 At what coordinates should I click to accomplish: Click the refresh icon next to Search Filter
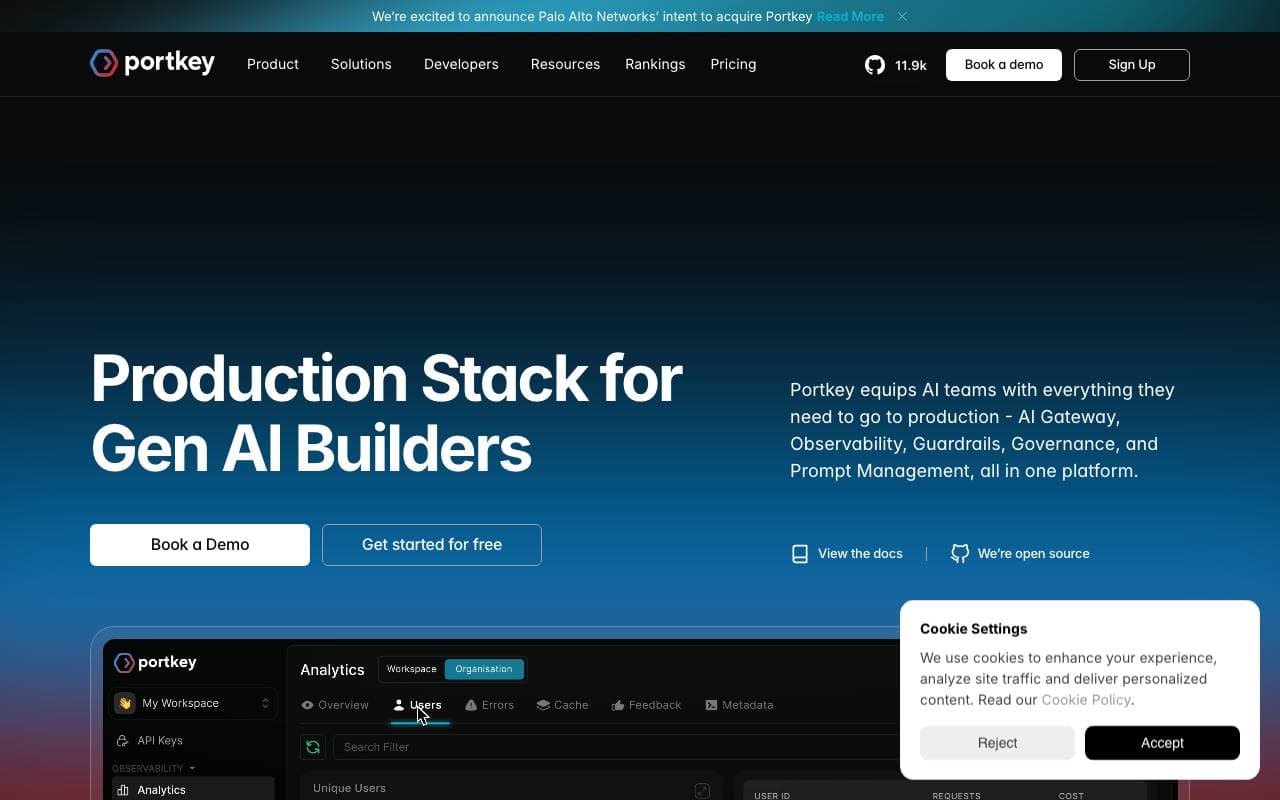point(313,747)
